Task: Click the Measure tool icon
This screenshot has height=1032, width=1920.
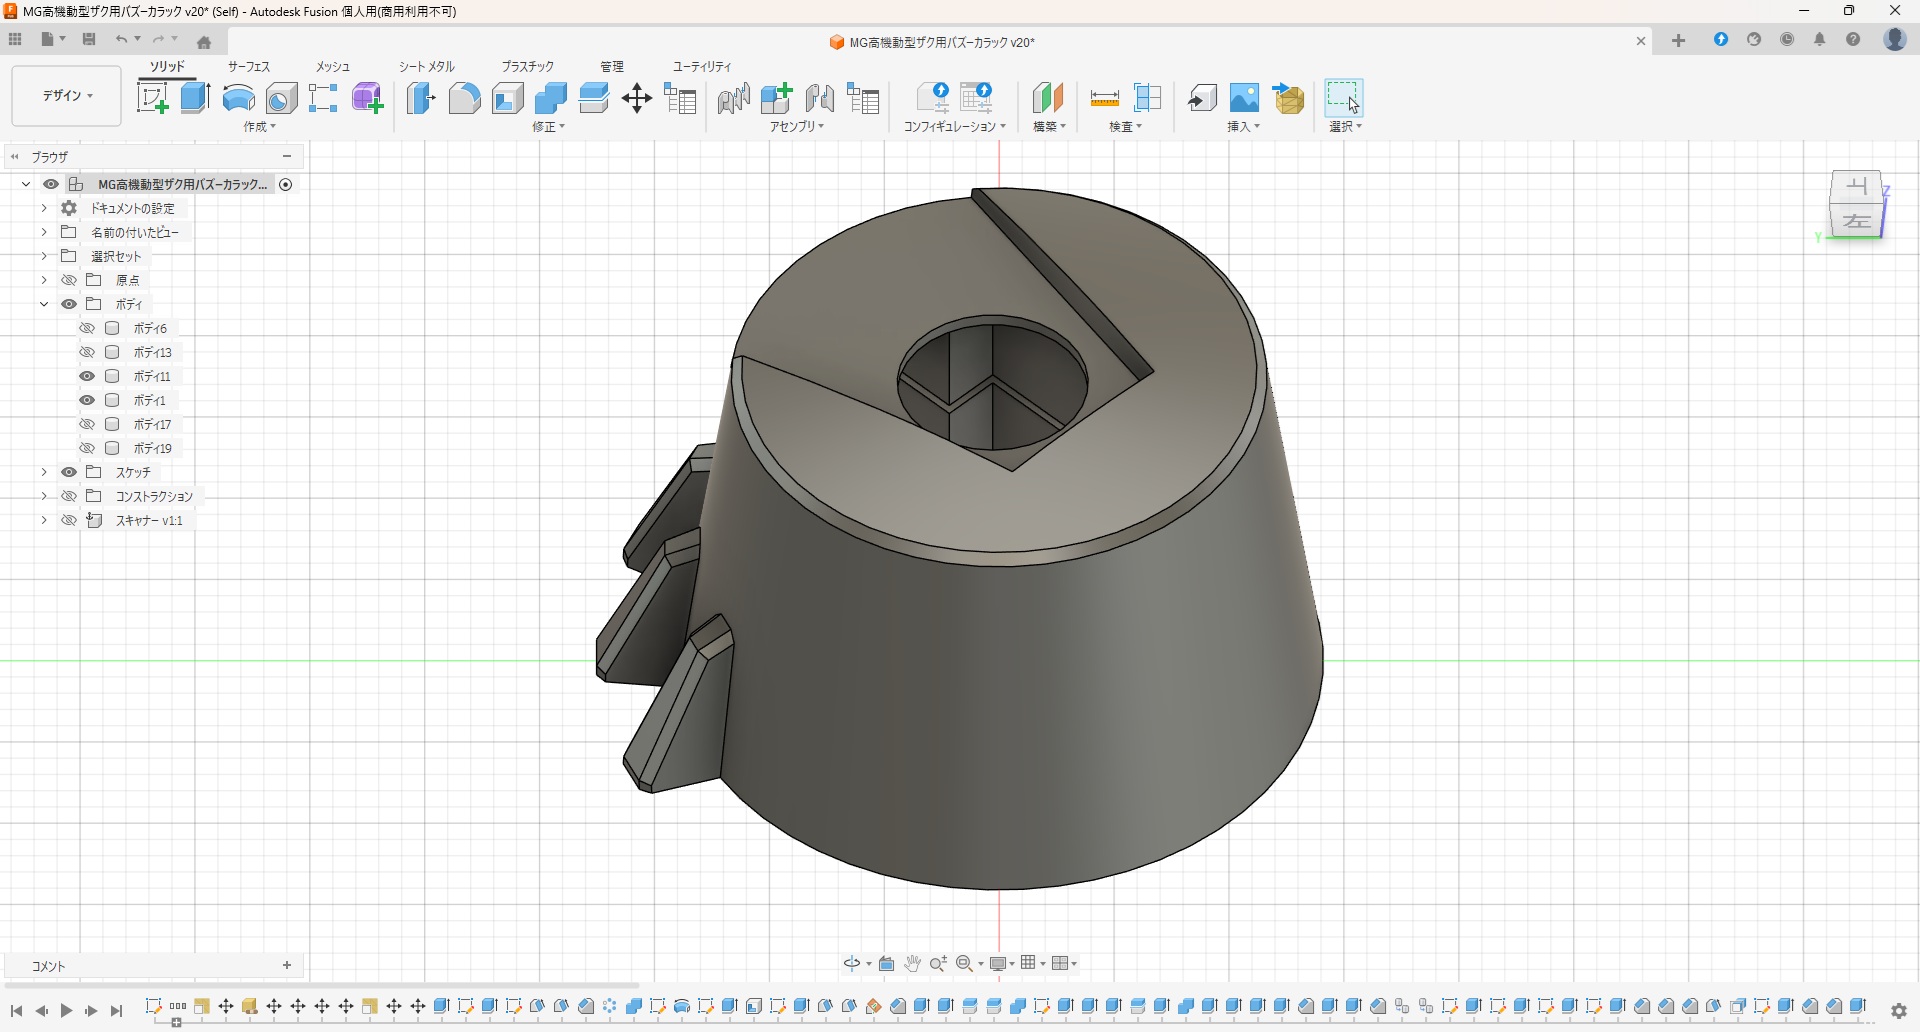Action: 1104,98
